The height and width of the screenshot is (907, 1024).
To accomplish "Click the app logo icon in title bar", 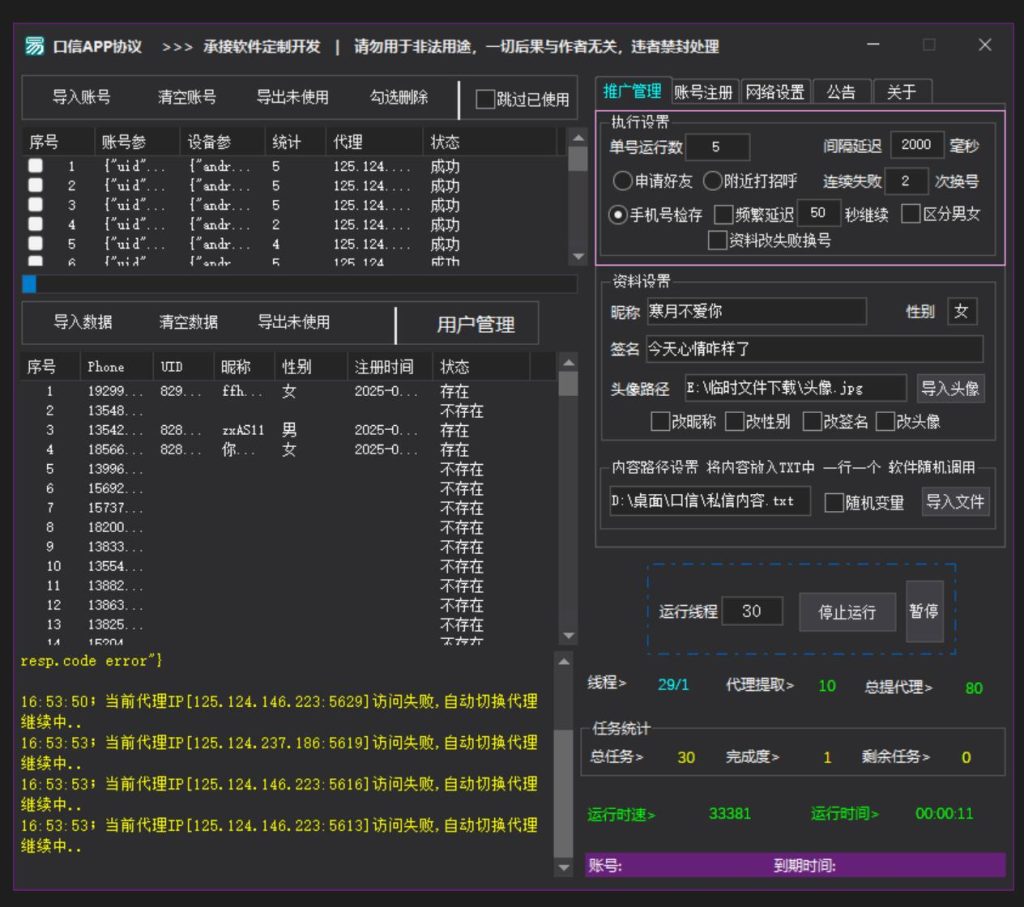I will click(x=35, y=46).
